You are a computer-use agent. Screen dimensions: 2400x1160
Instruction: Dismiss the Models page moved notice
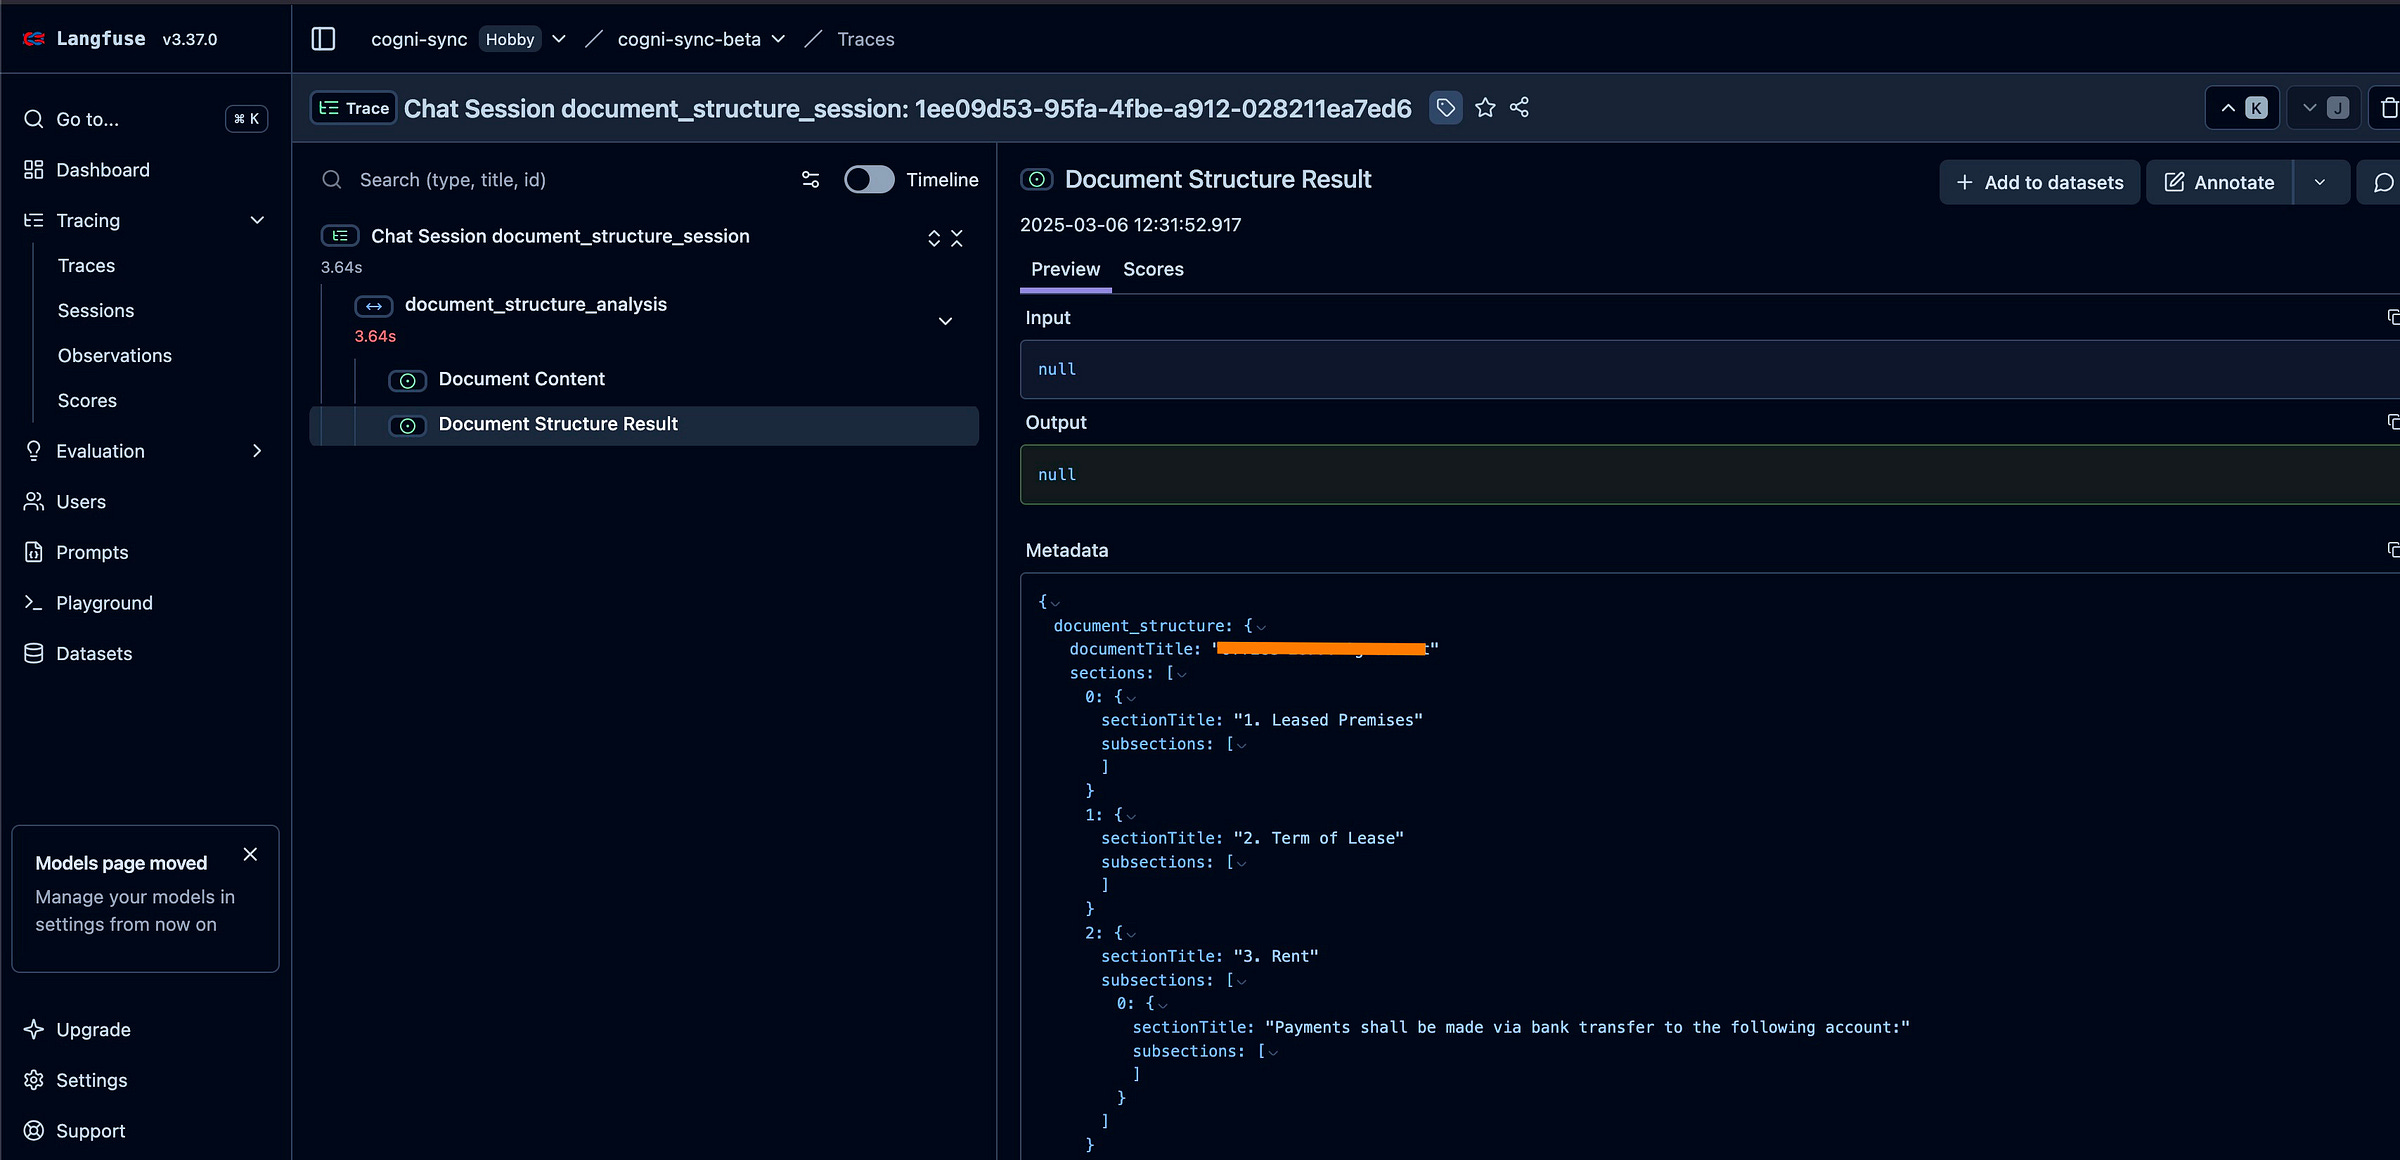(x=250, y=854)
